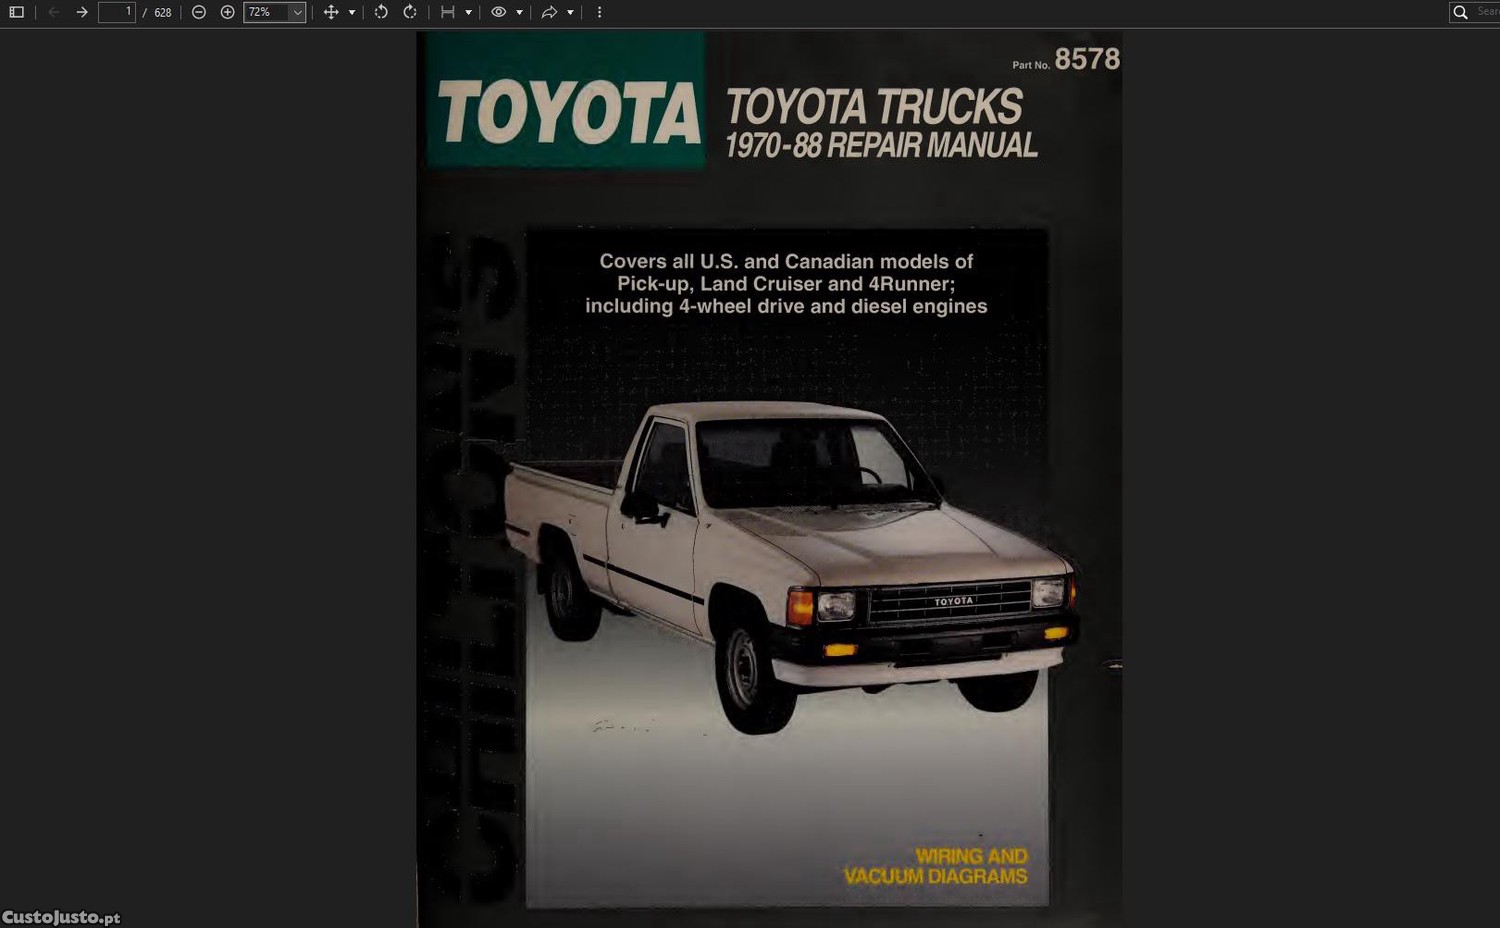Rotate the page counterclockwise
Image resolution: width=1500 pixels, height=928 pixels.
point(381,12)
